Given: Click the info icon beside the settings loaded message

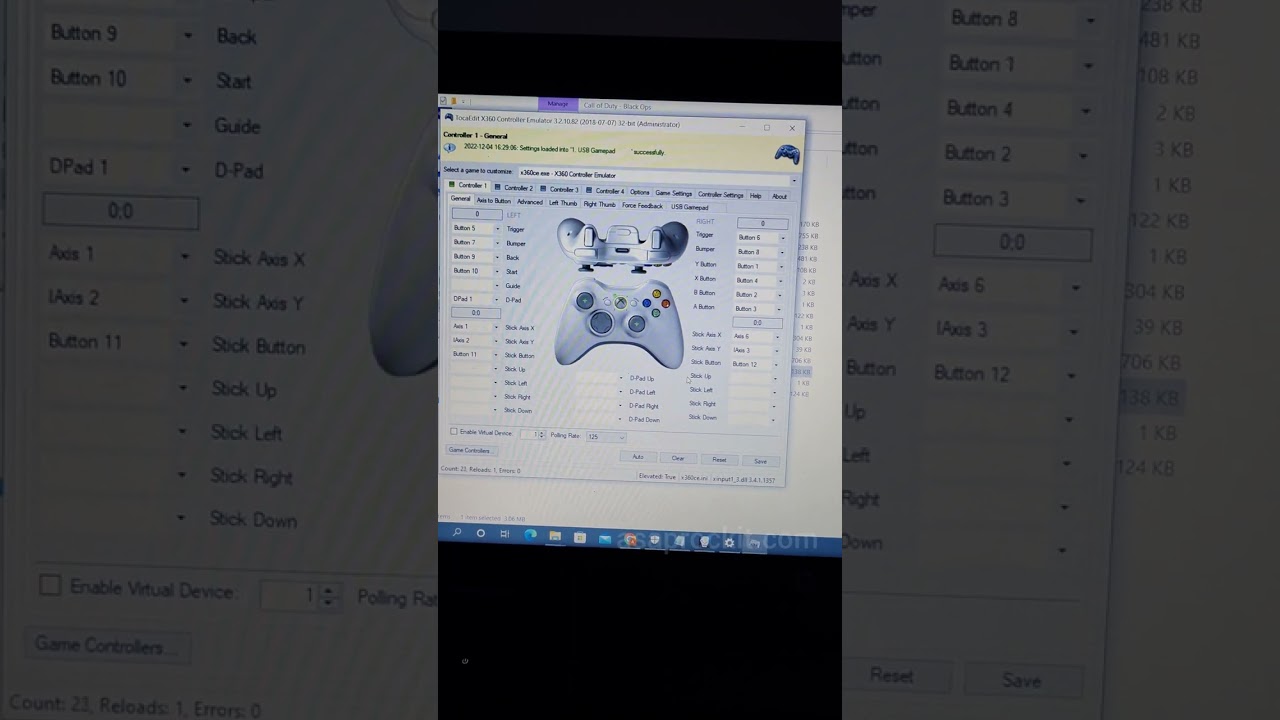Looking at the screenshot, I should pos(450,147).
